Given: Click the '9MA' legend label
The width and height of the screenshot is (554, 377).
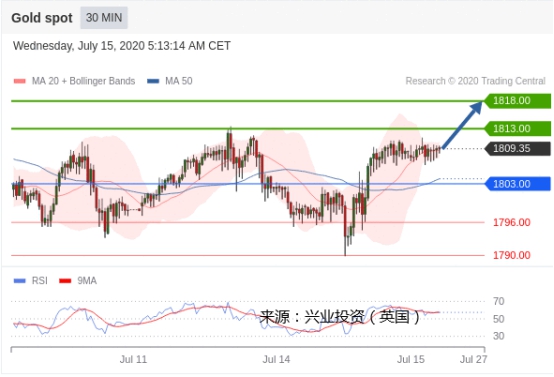Looking at the screenshot, I should [87, 281].
